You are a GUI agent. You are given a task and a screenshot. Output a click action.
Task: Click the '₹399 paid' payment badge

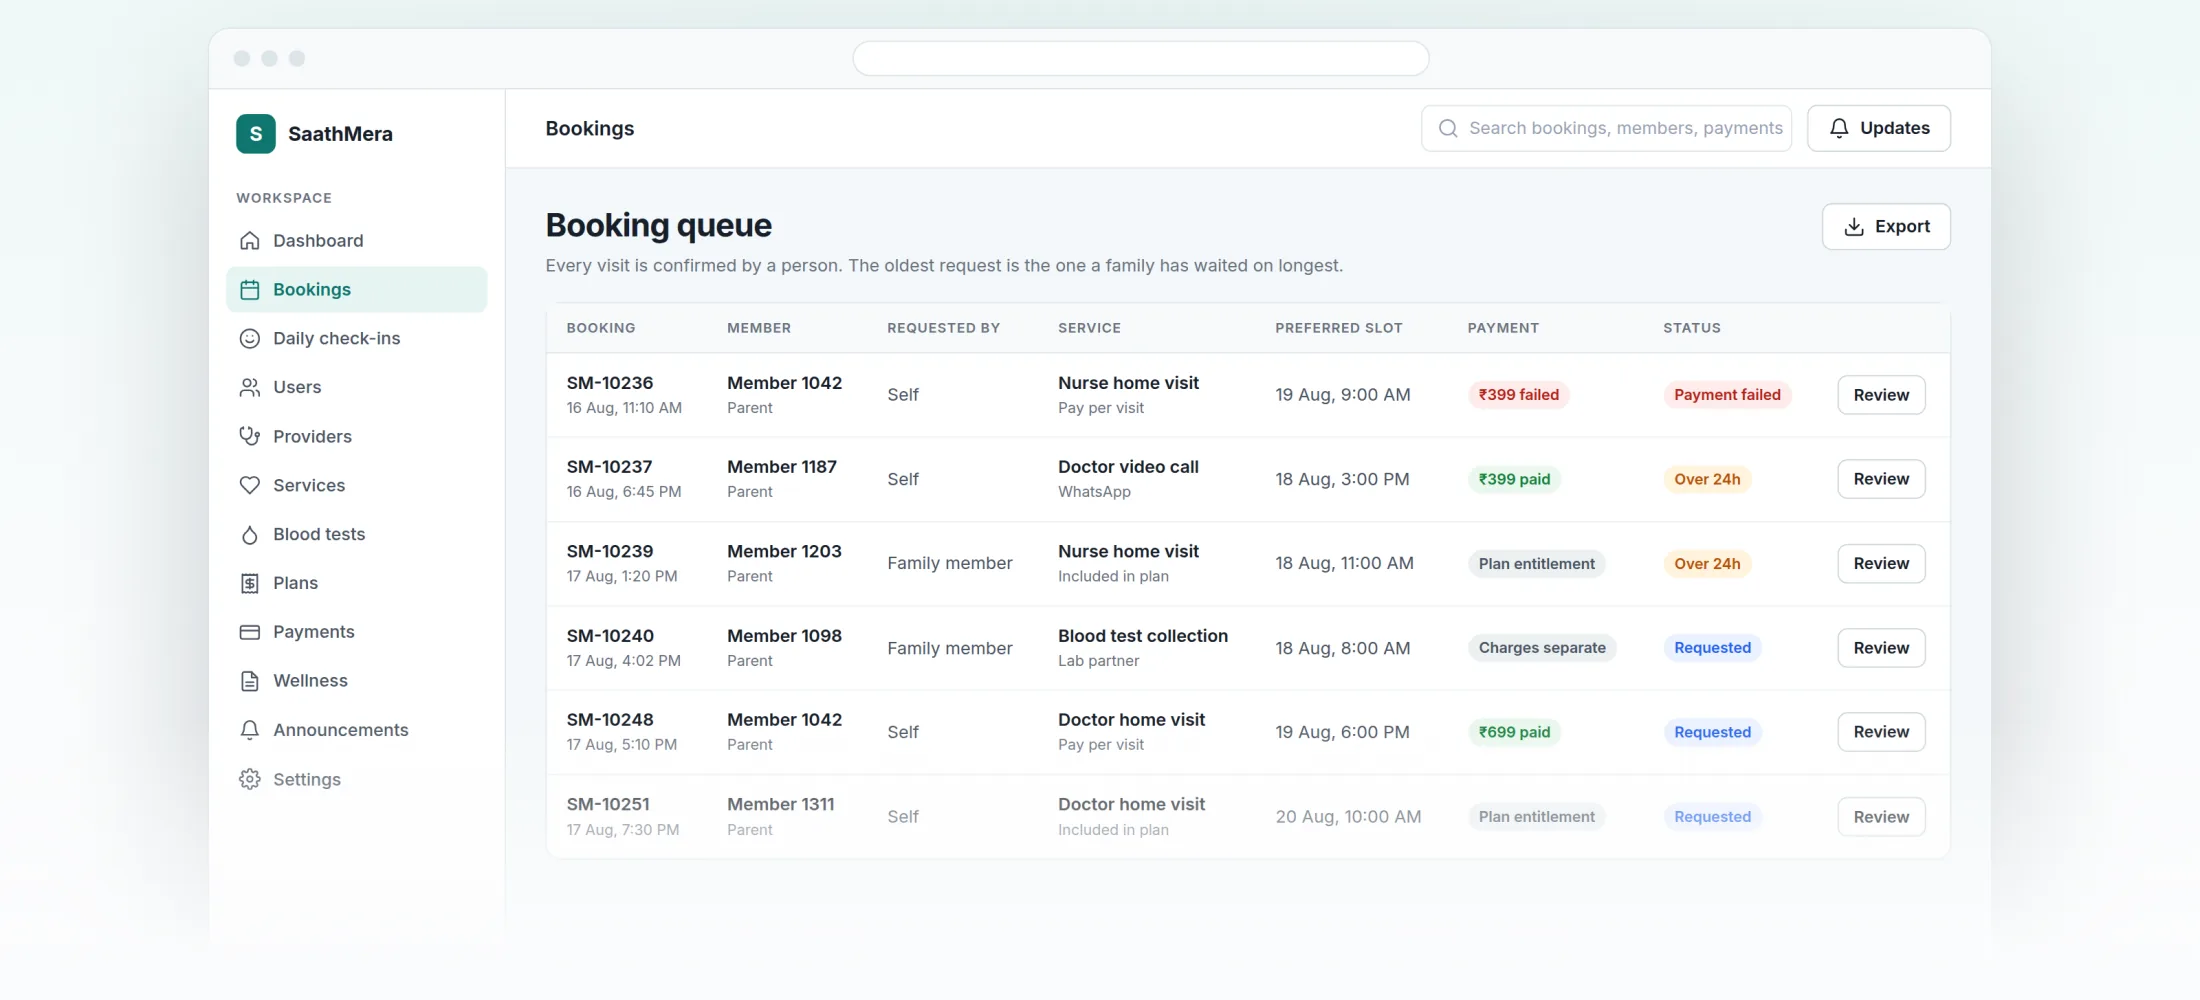tap(1514, 479)
